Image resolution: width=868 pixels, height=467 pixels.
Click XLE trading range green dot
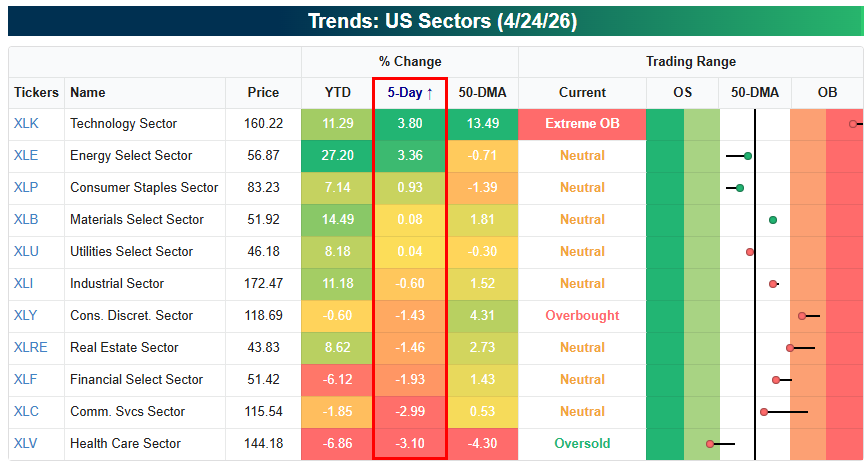748,156
